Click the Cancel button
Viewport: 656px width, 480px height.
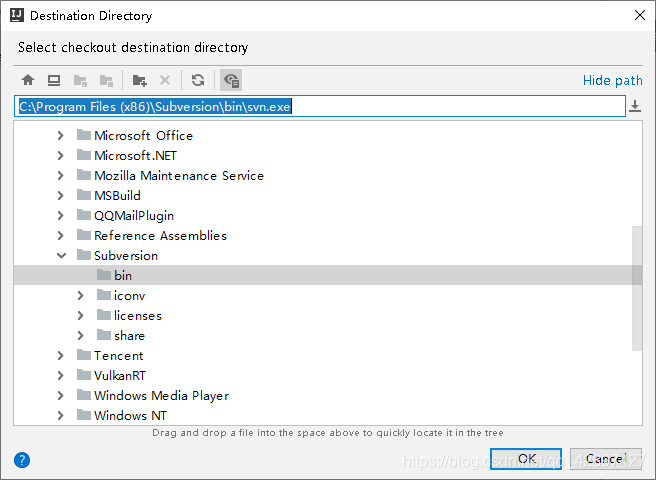click(606, 459)
